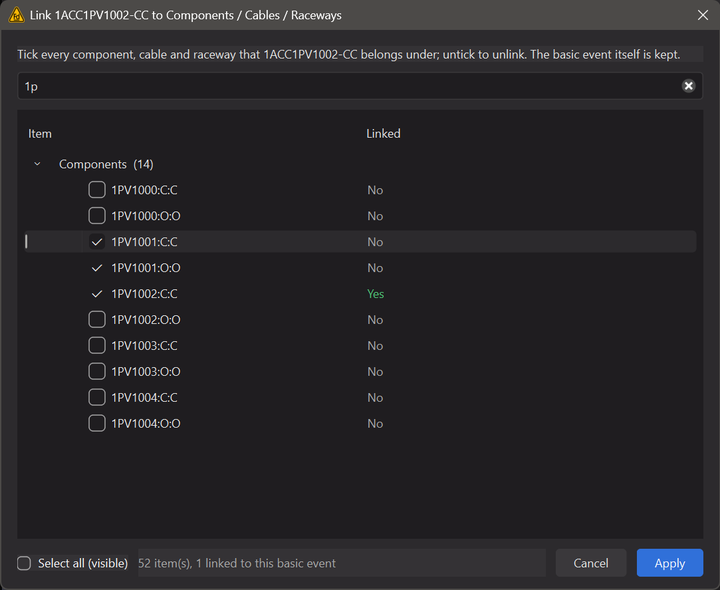The height and width of the screenshot is (590, 720).
Task: Sort by the Item column header
Action: point(40,134)
